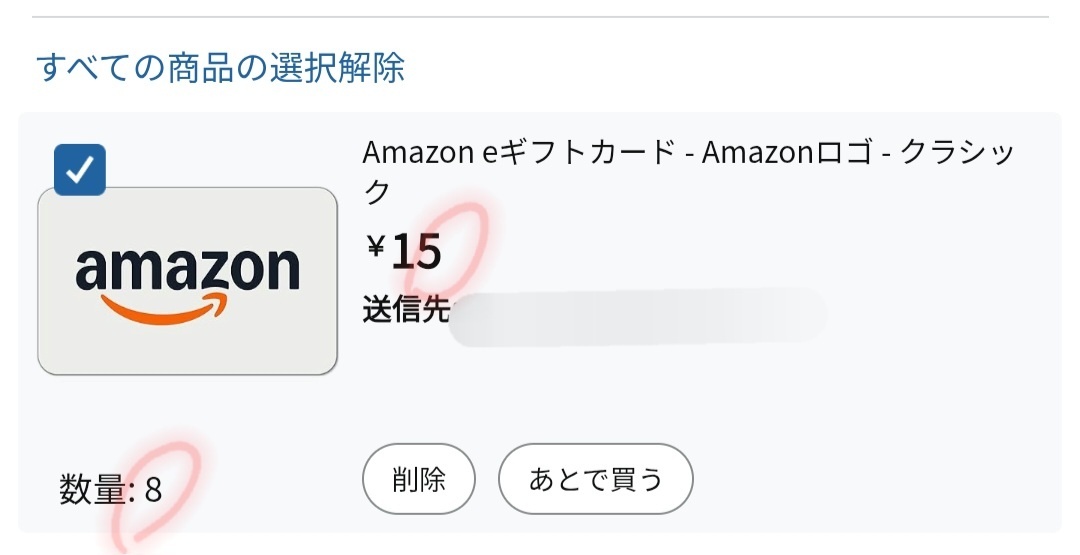Open Amazon eギフトカード product title

[687, 171]
